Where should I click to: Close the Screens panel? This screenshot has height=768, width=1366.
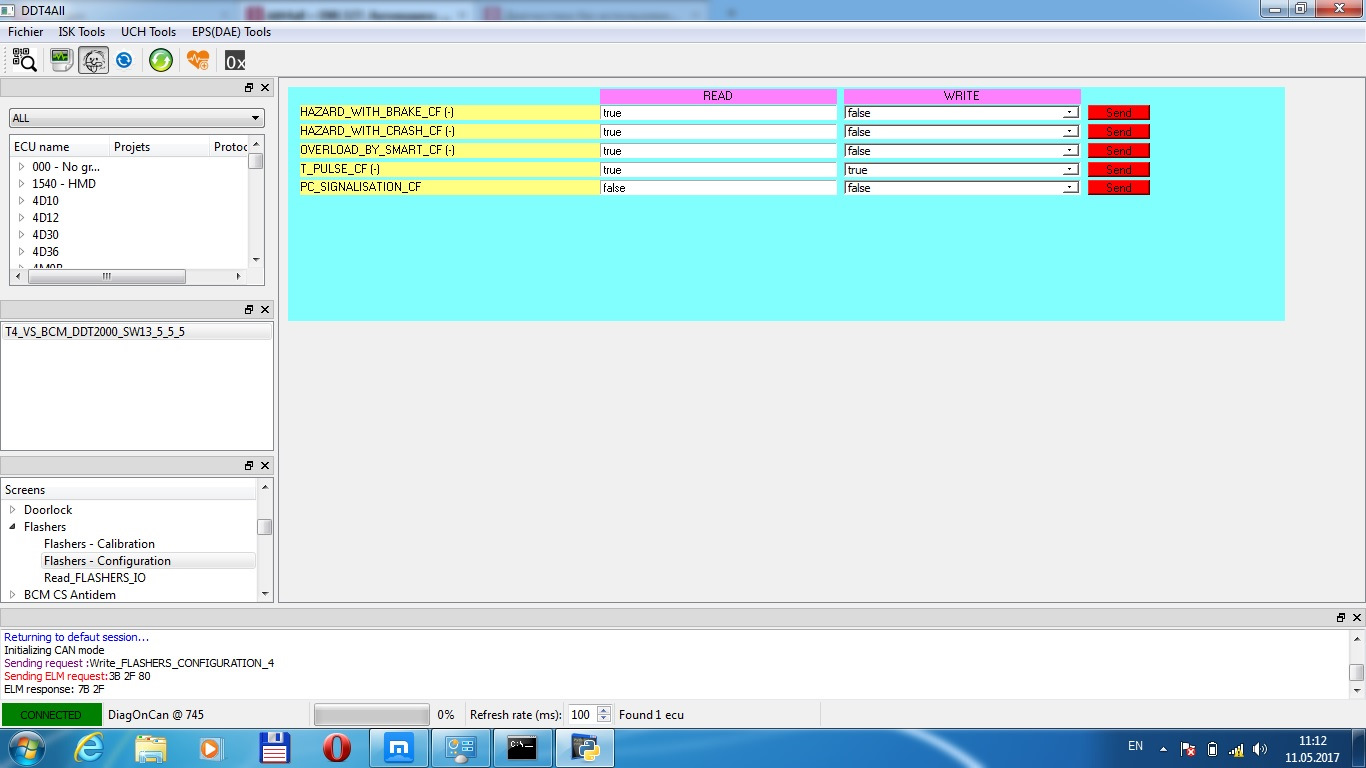[265, 466]
